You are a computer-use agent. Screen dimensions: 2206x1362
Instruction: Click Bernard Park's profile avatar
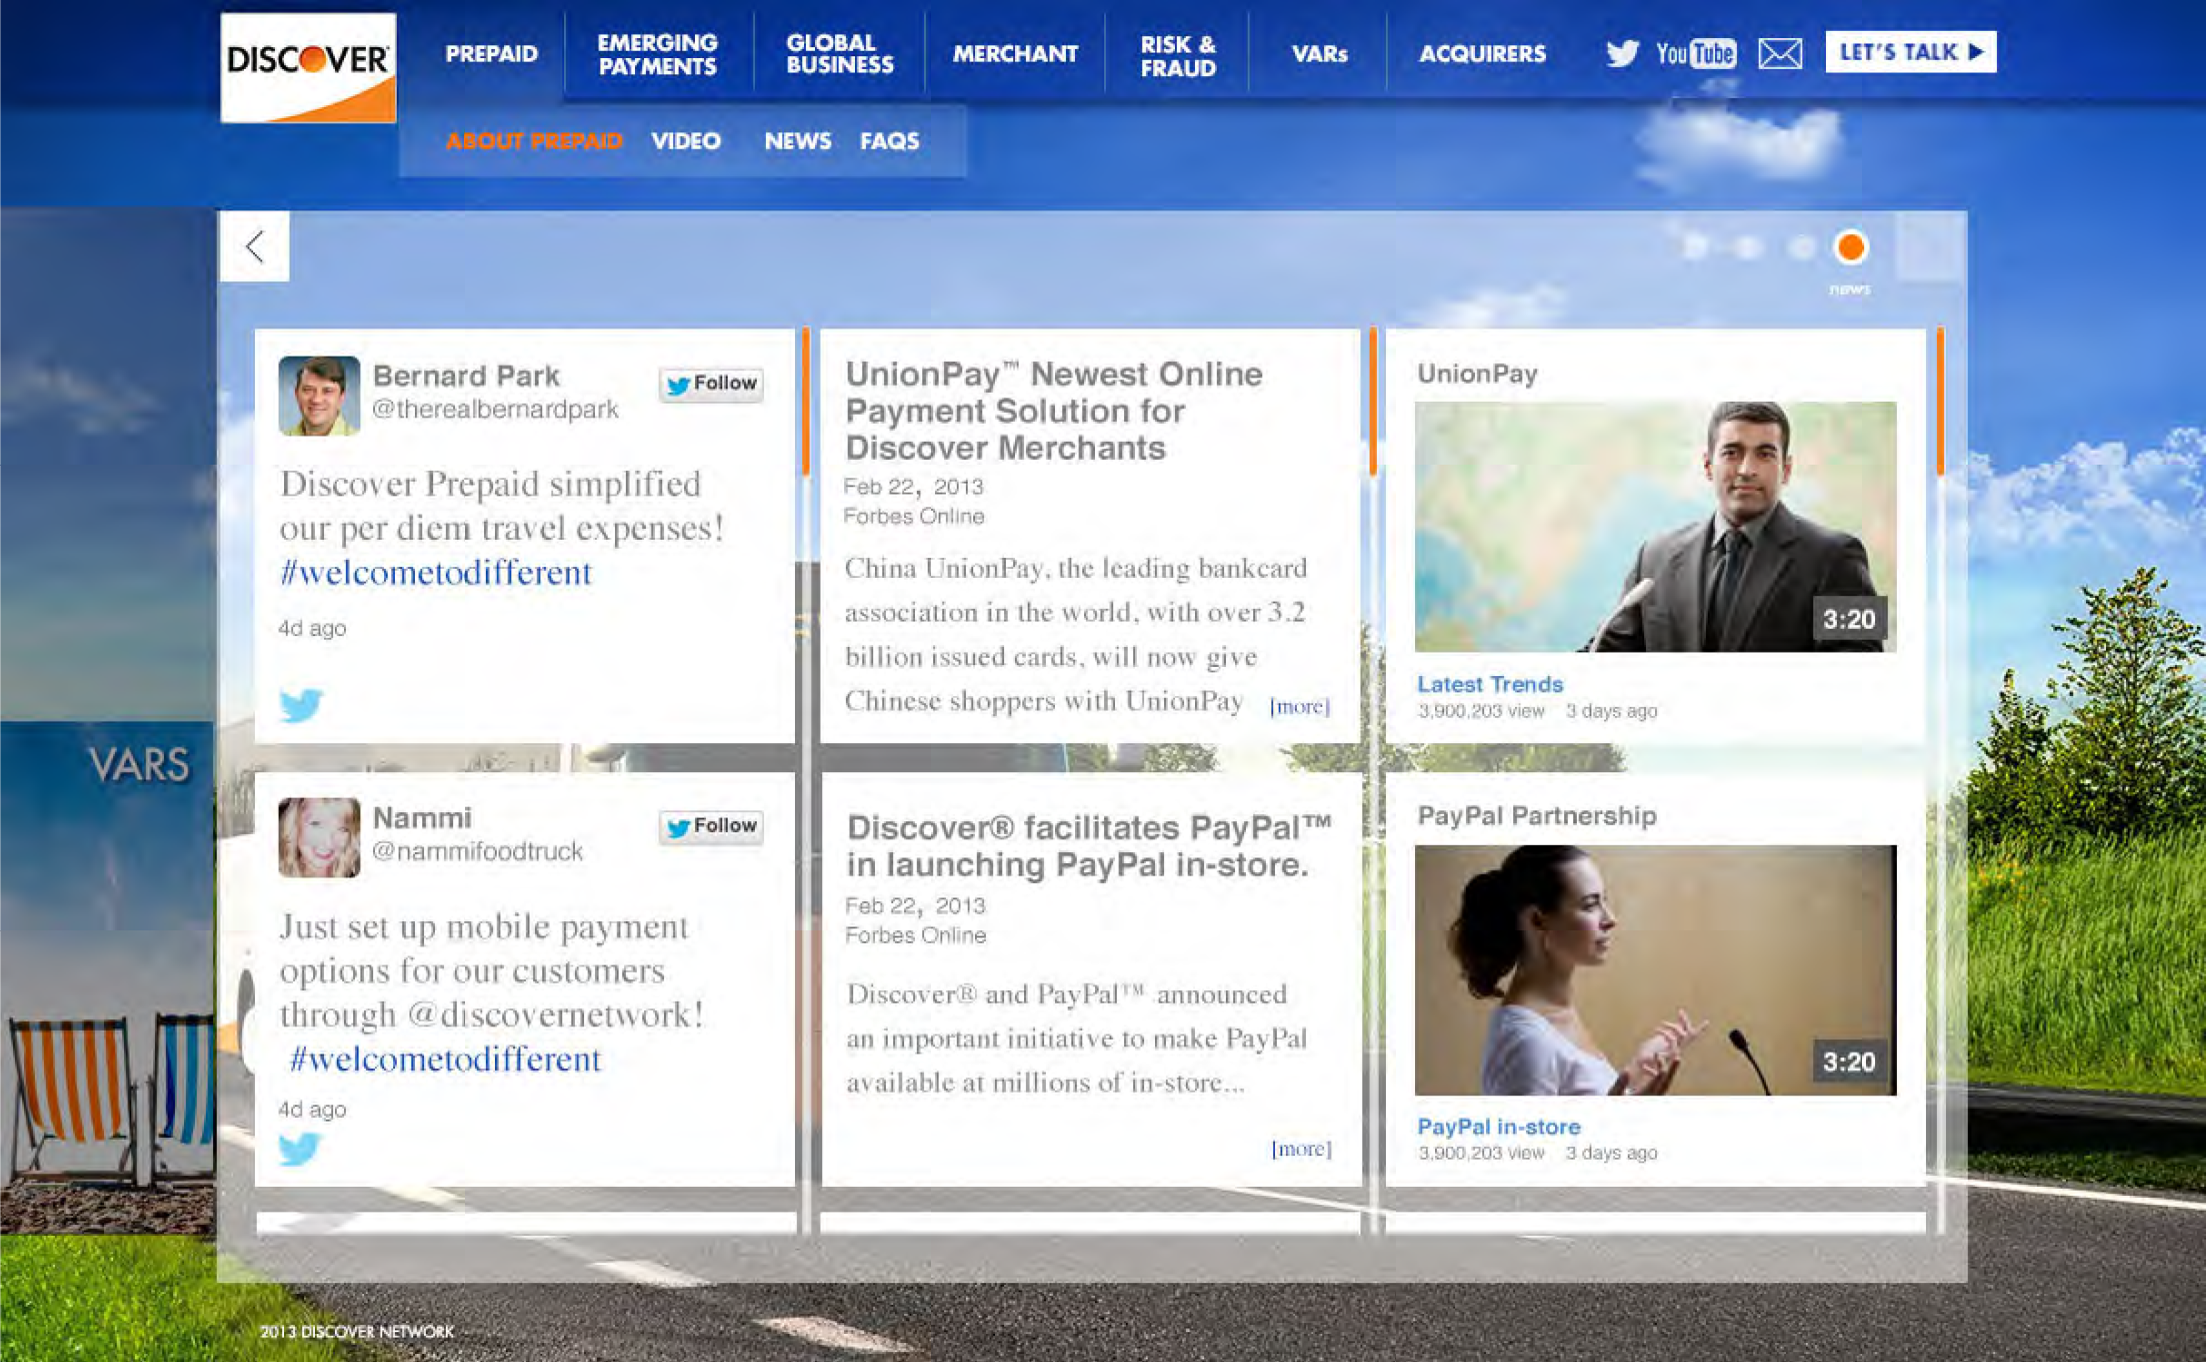click(x=319, y=396)
